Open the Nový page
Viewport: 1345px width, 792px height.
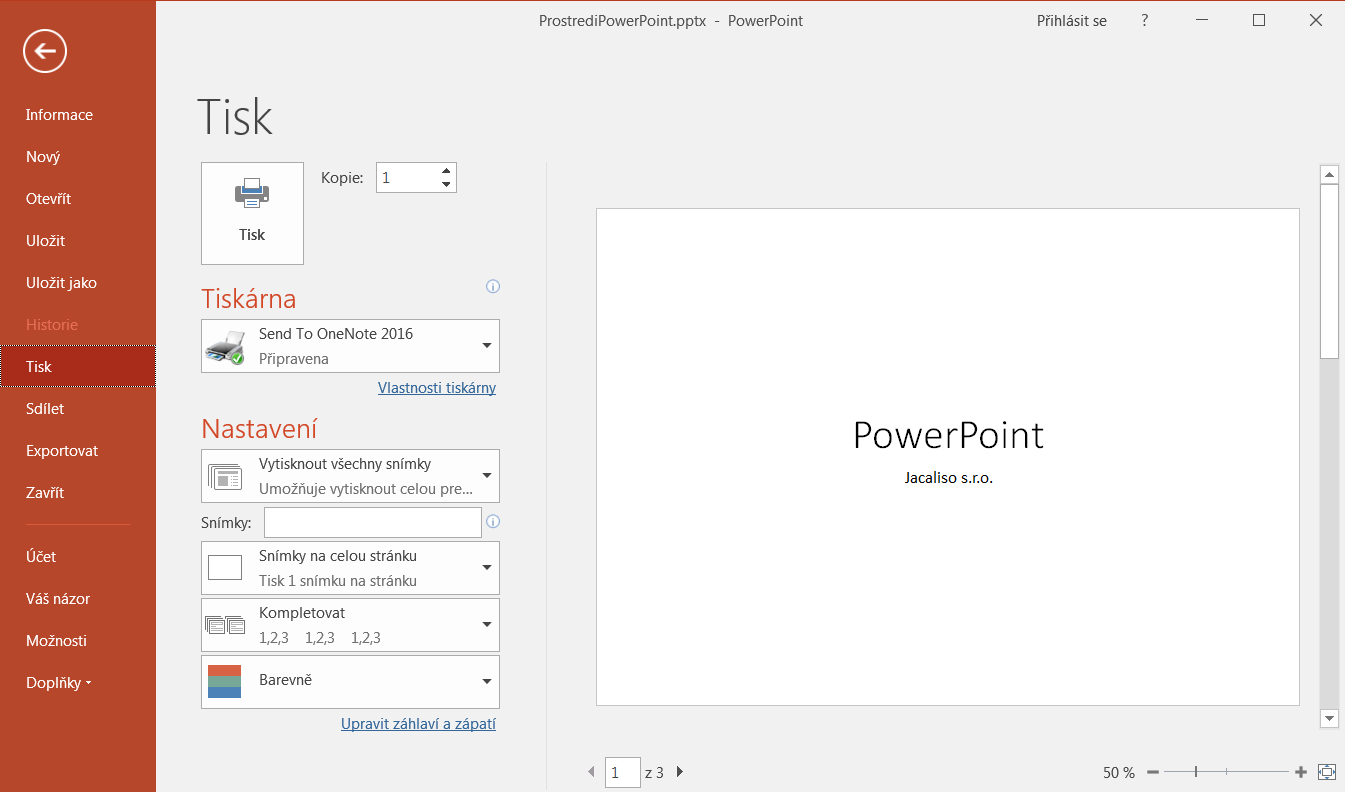(78, 157)
